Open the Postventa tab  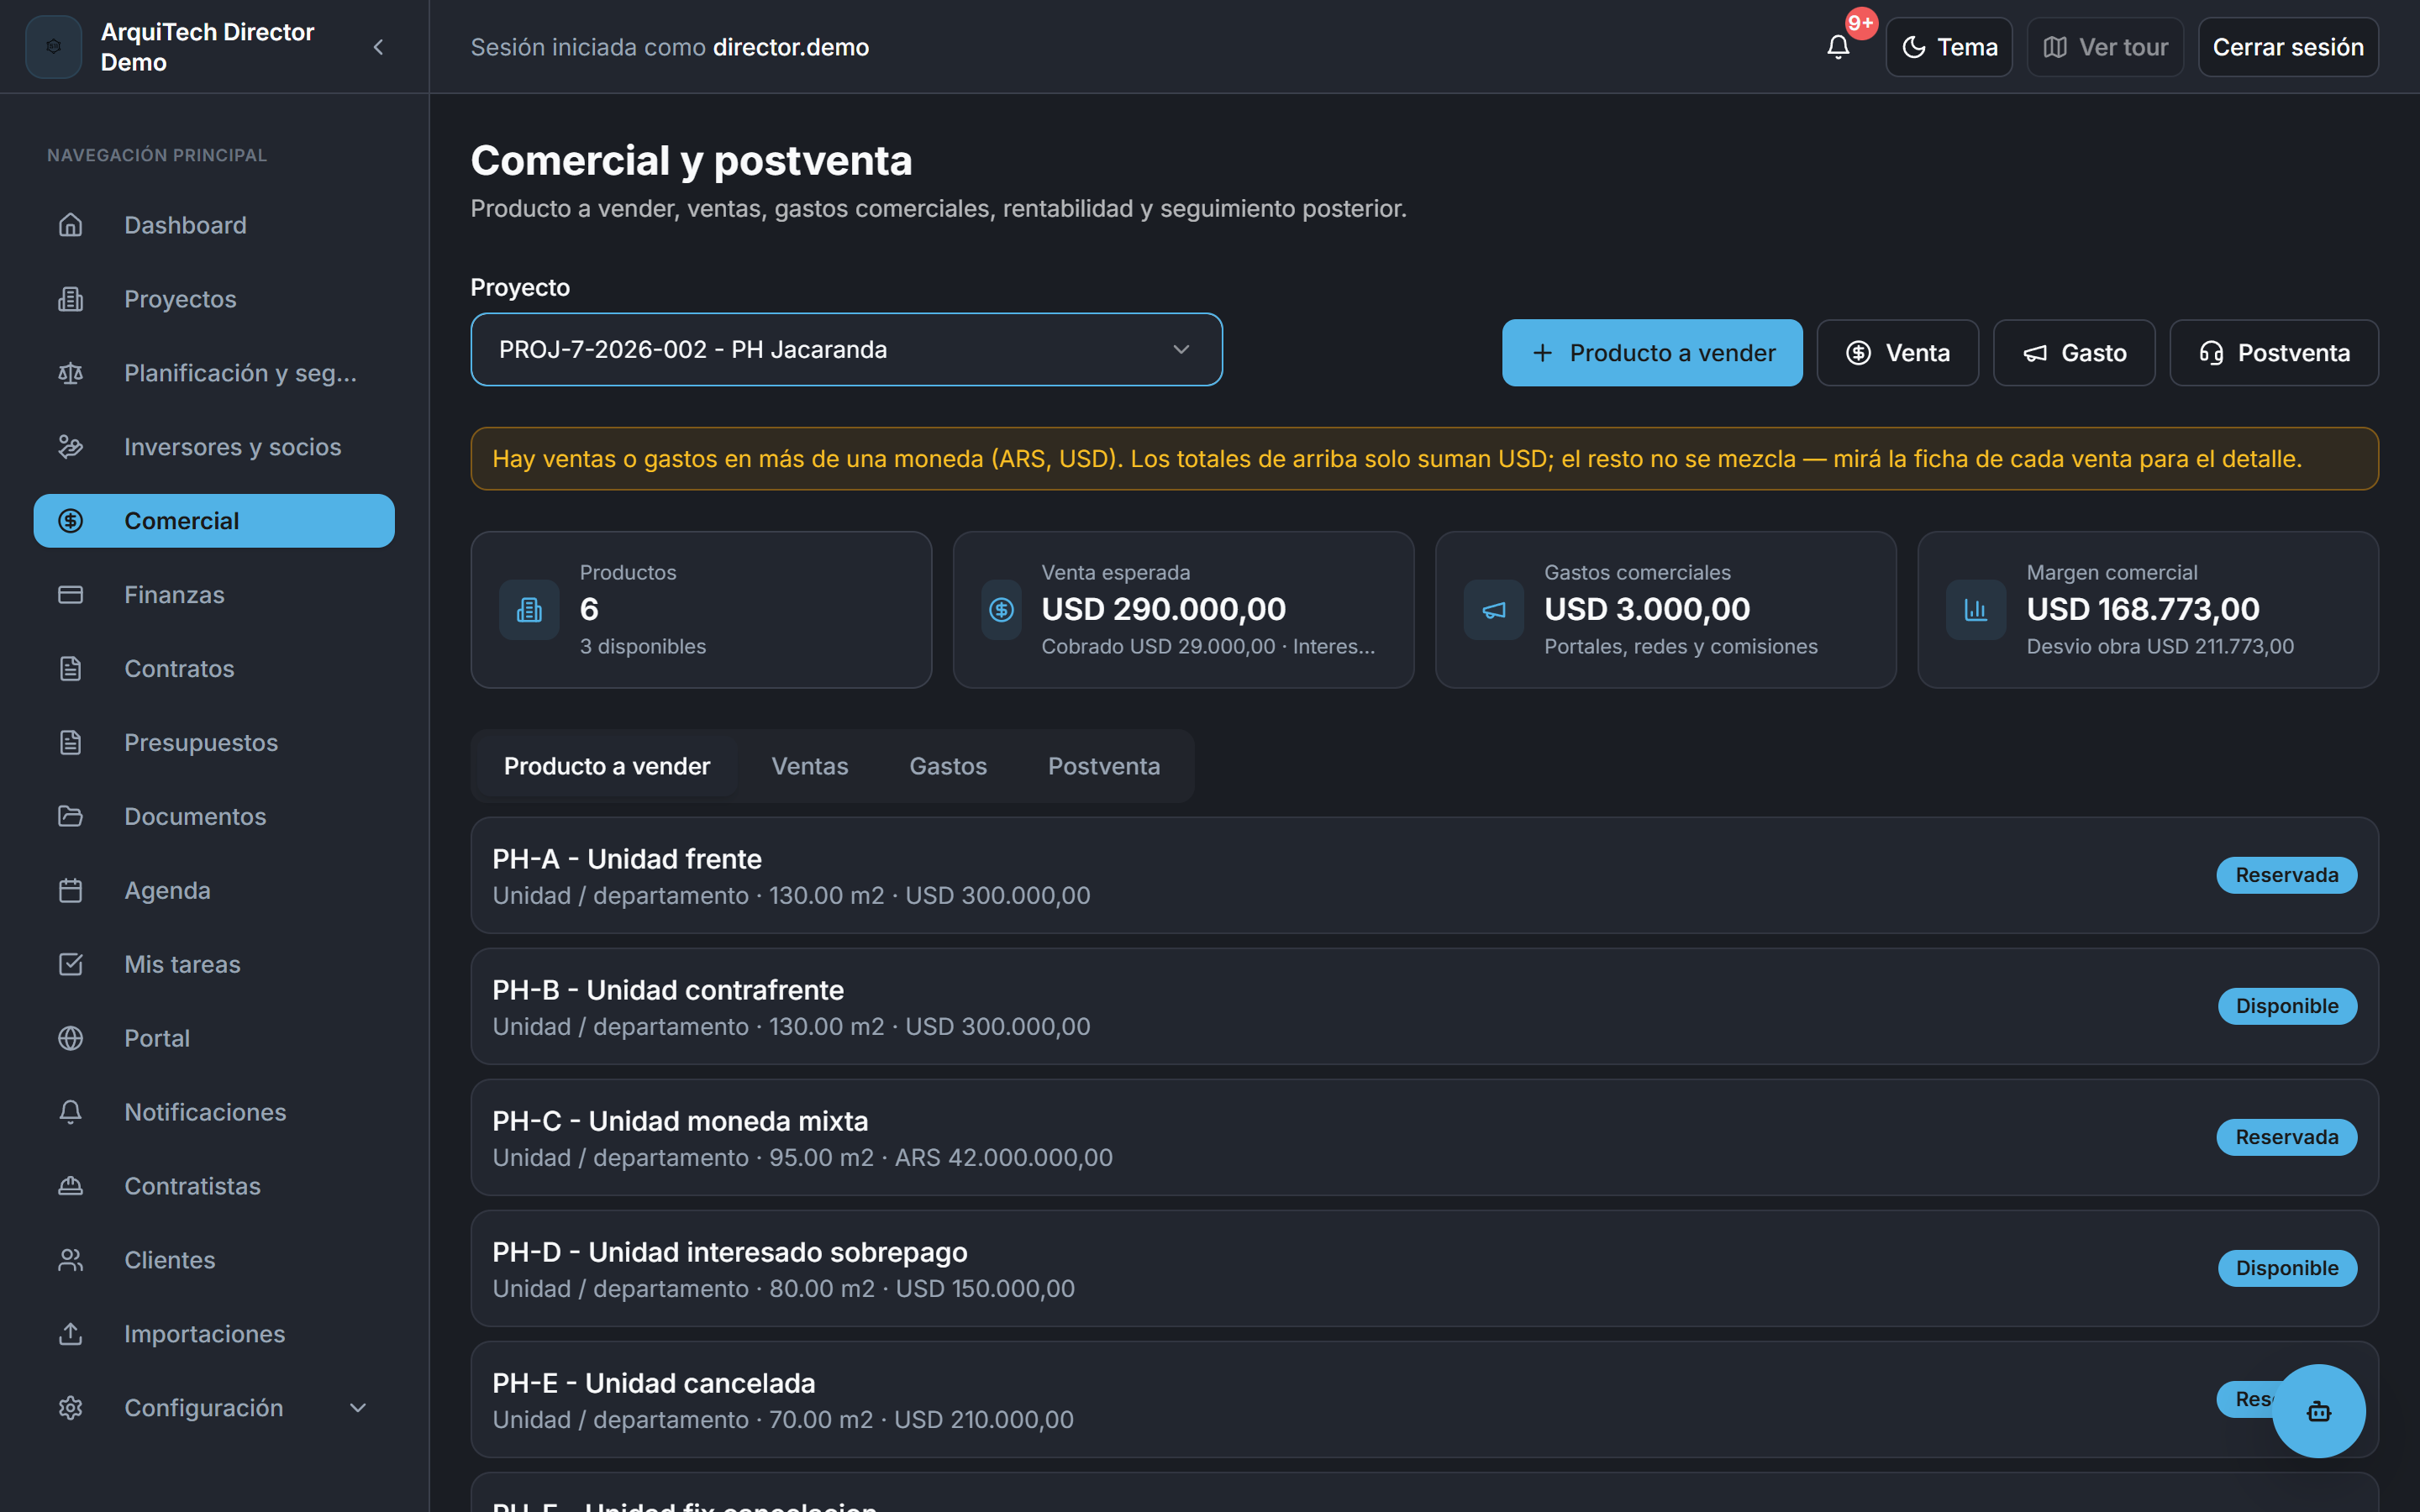pos(1104,766)
